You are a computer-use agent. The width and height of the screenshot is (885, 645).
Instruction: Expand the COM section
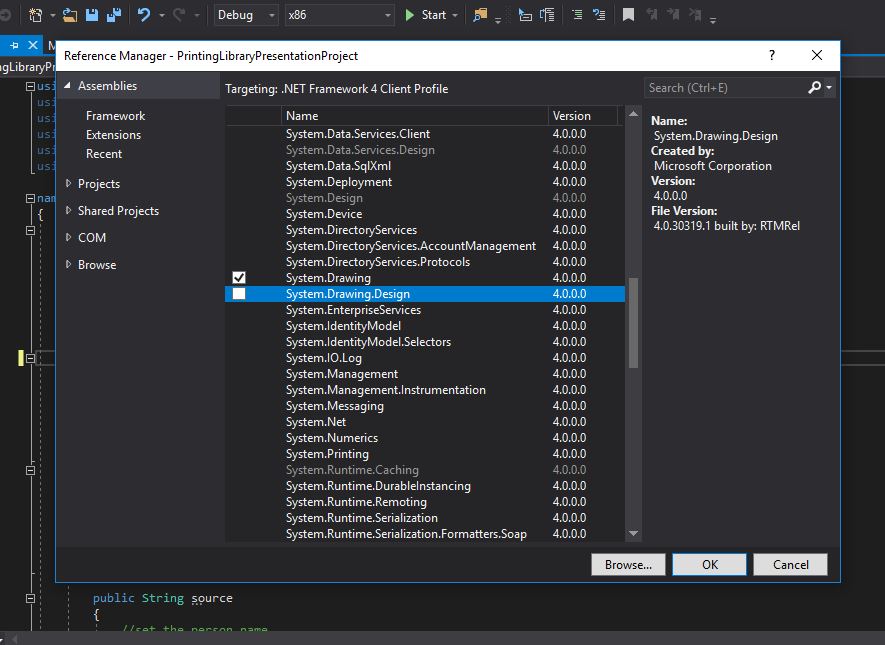pyautogui.click(x=68, y=237)
